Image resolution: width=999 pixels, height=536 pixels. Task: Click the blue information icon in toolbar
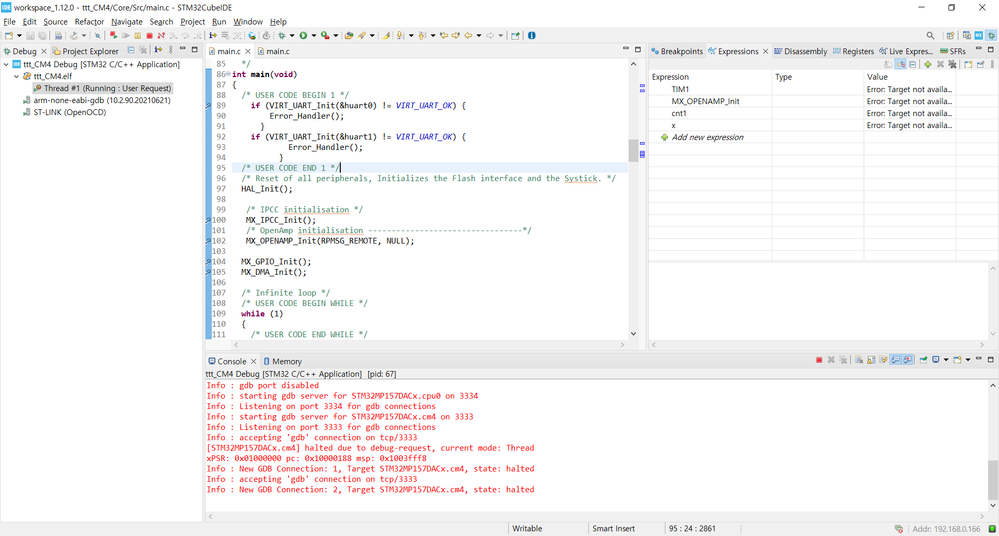(531, 35)
